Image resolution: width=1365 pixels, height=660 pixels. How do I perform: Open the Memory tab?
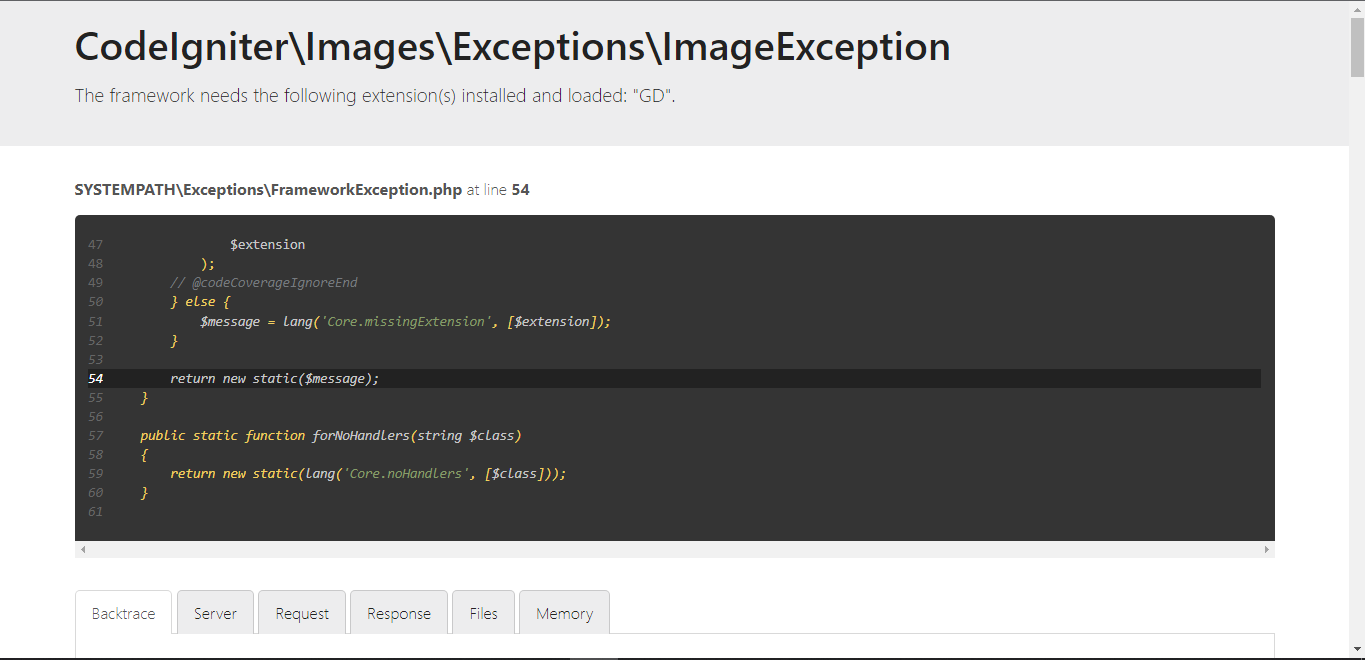tap(564, 613)
